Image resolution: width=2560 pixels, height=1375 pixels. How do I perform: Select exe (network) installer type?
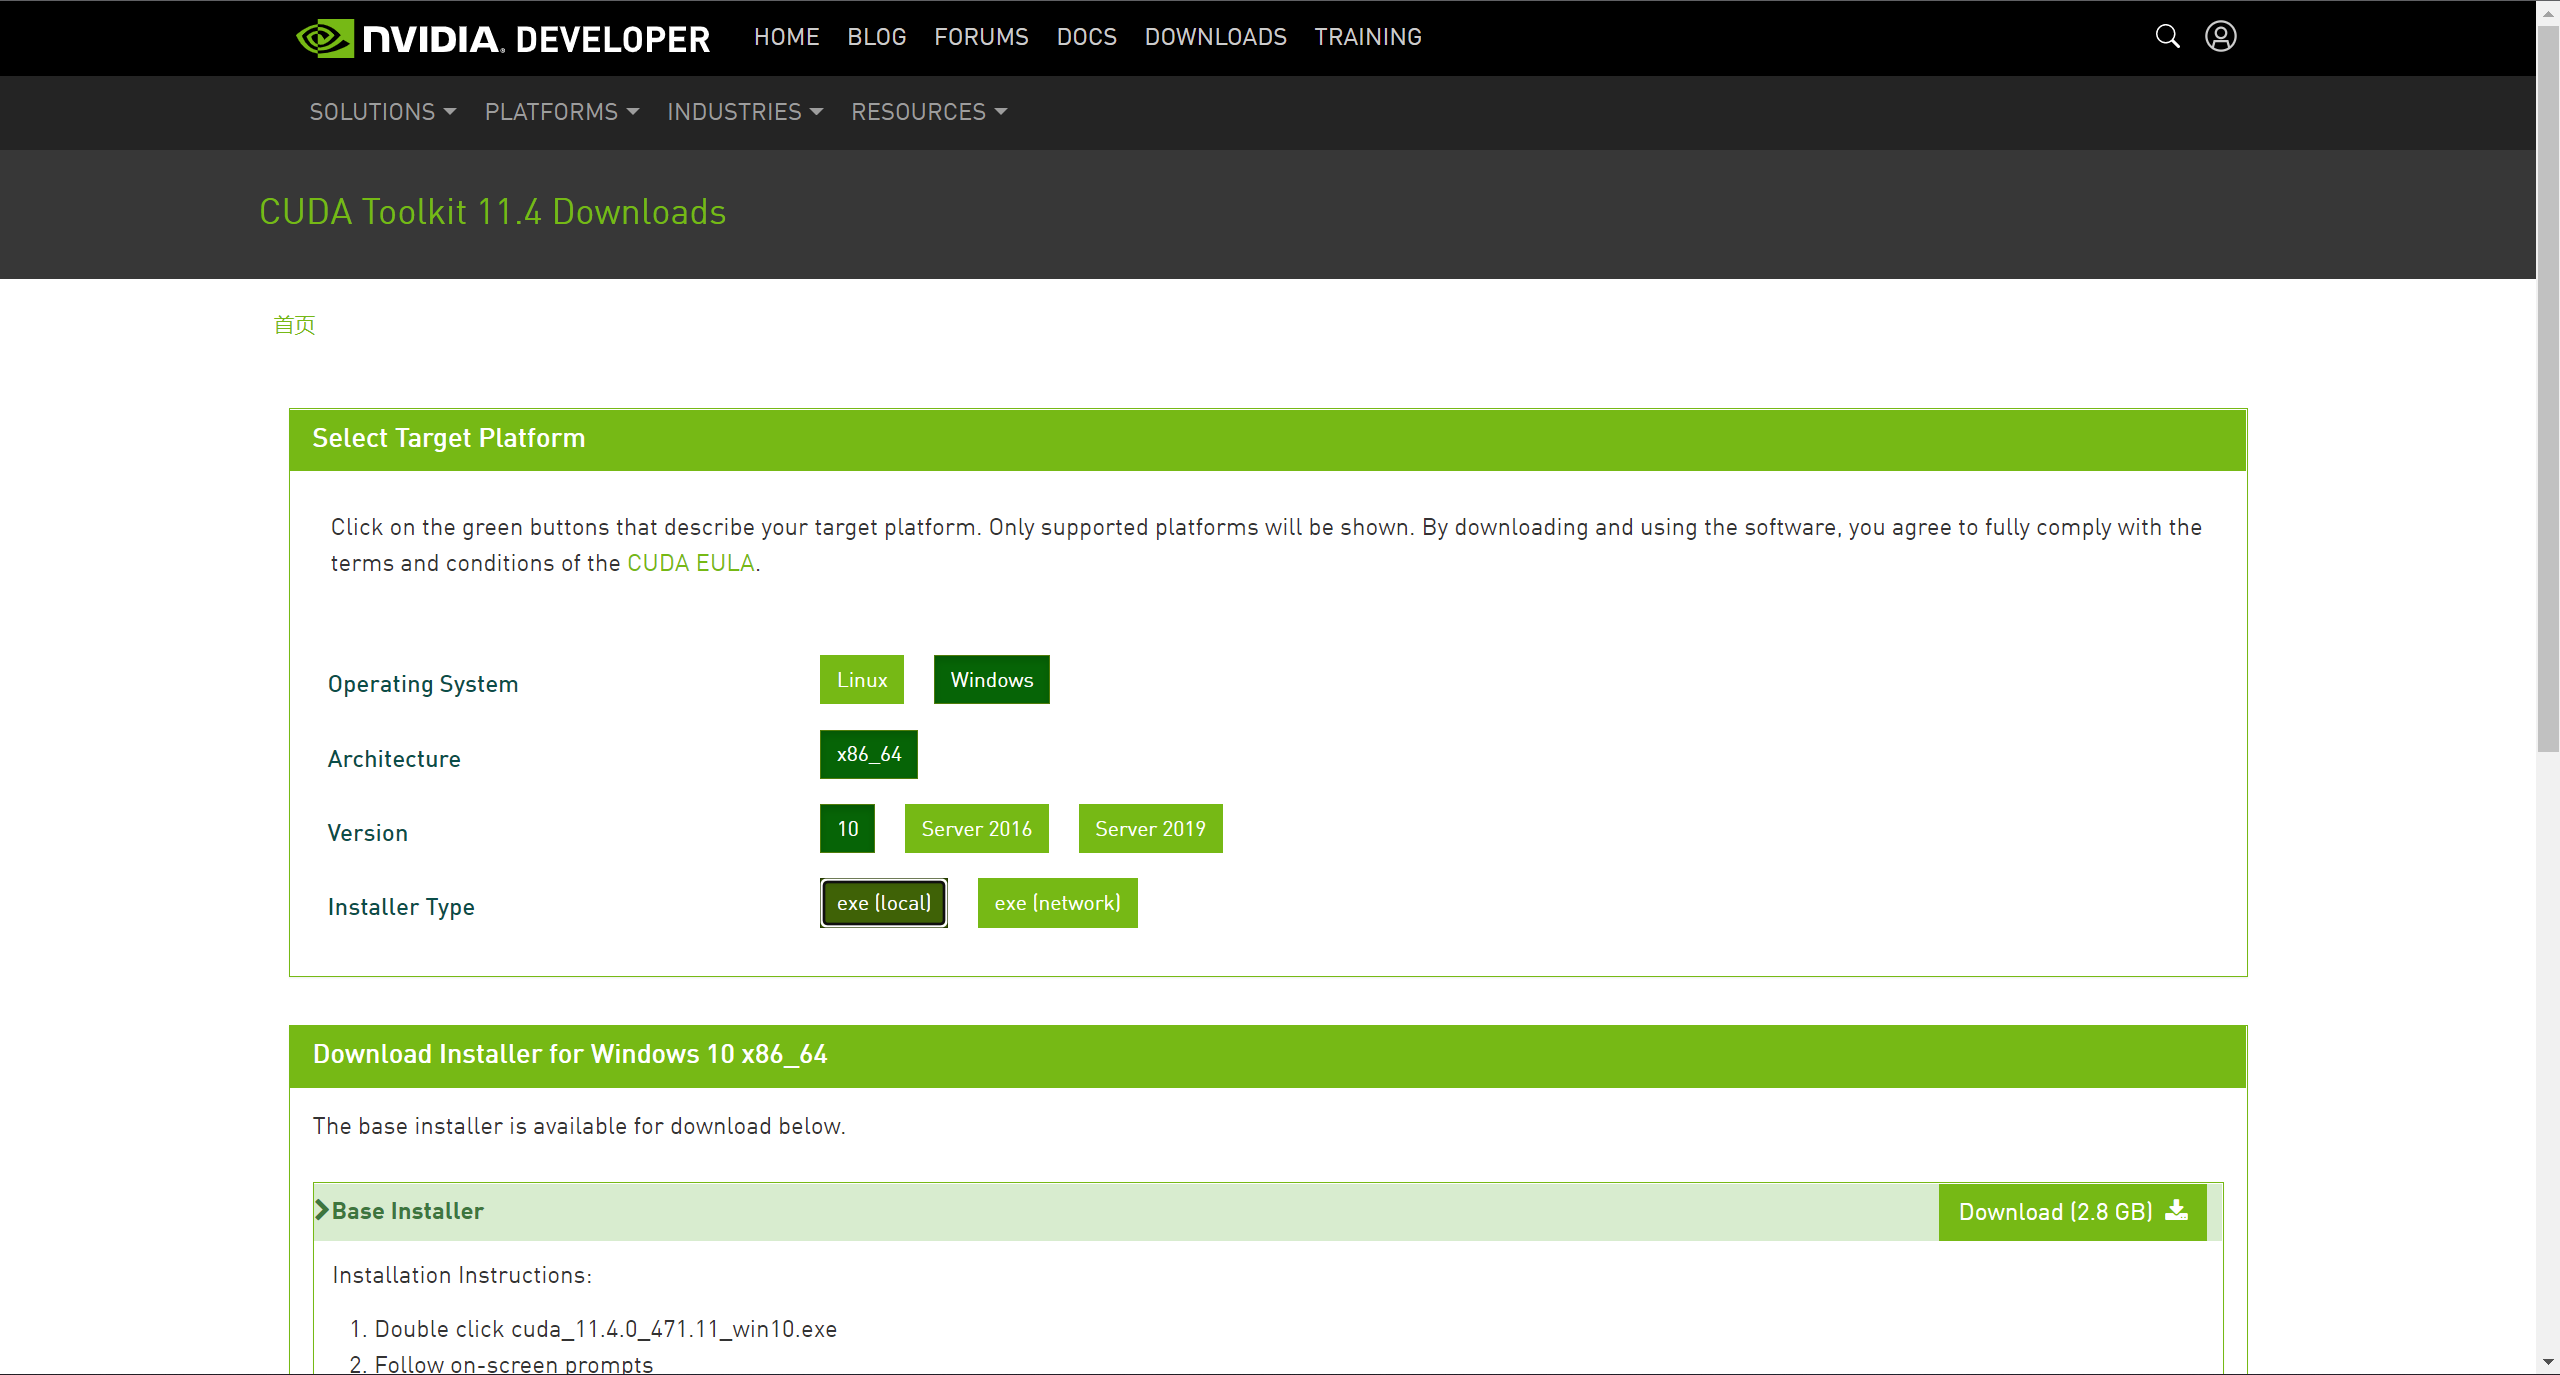[1057, 903]
